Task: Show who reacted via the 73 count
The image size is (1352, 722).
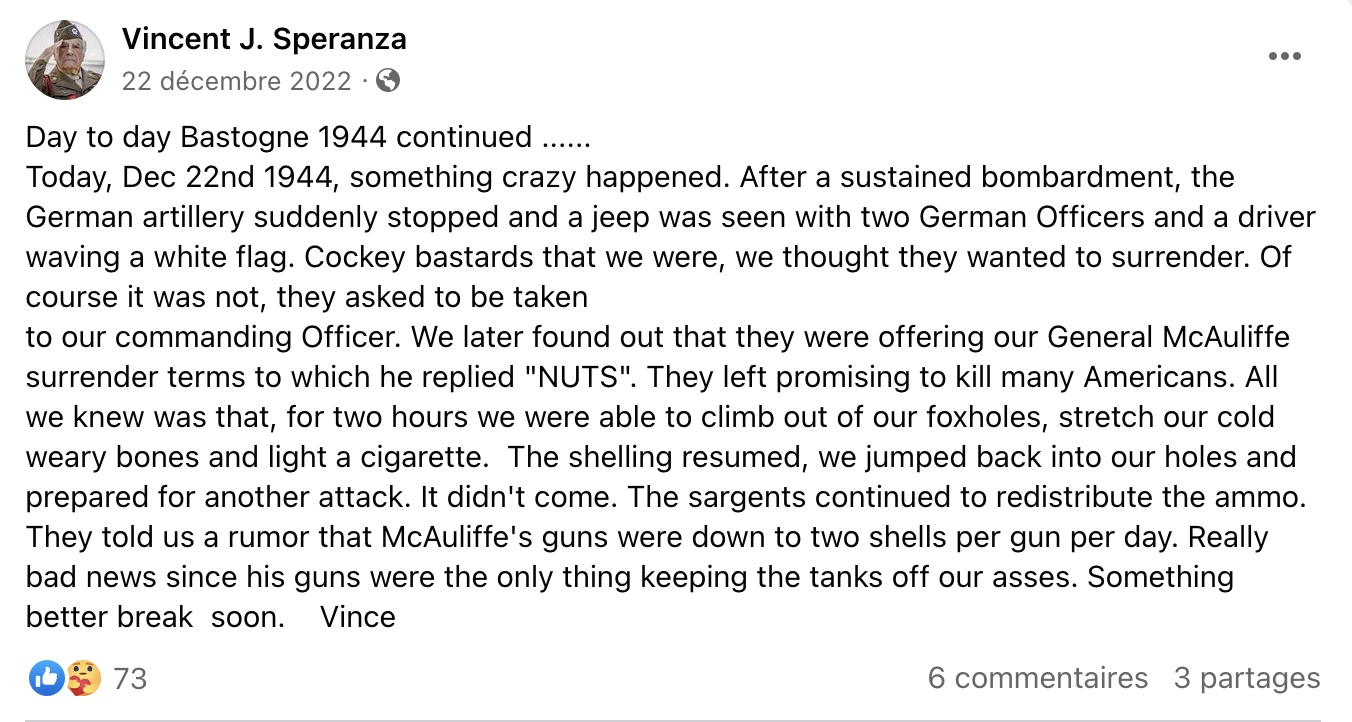Action: [130, 679]
